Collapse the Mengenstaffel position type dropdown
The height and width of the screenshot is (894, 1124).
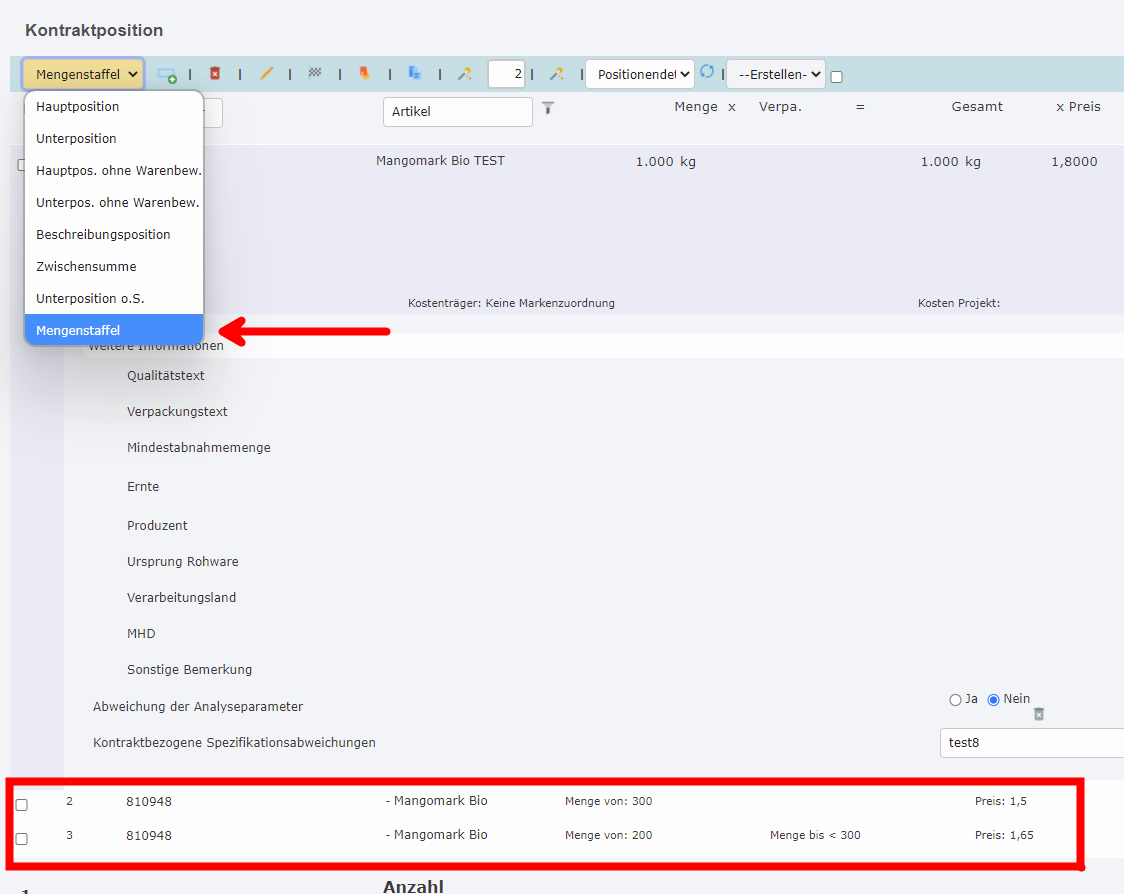pyautogui.click(x=84, y=74)
